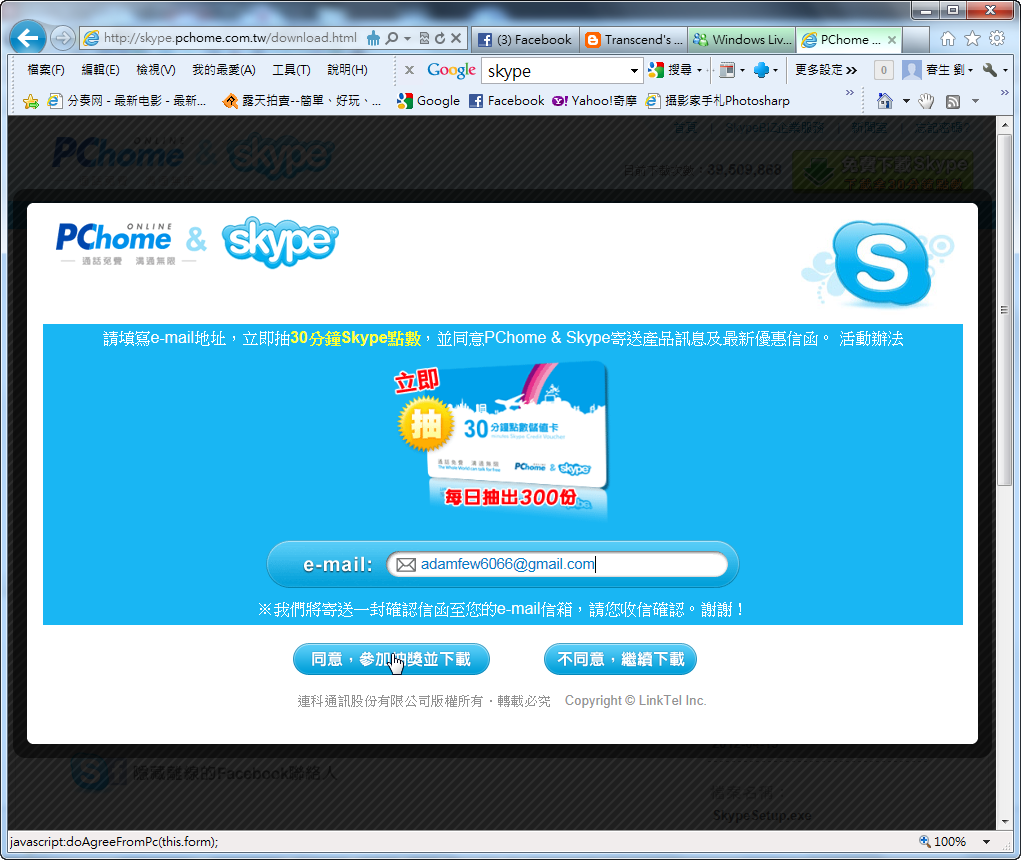Click the magnifier search icon in address bar
The height and width of the screenshot is (860, 1021).
tap(391, 38)
